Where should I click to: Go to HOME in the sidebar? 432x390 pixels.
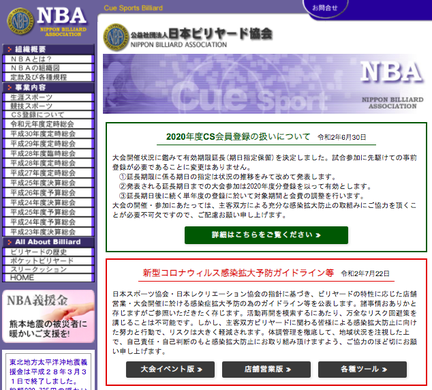[48, 278]
